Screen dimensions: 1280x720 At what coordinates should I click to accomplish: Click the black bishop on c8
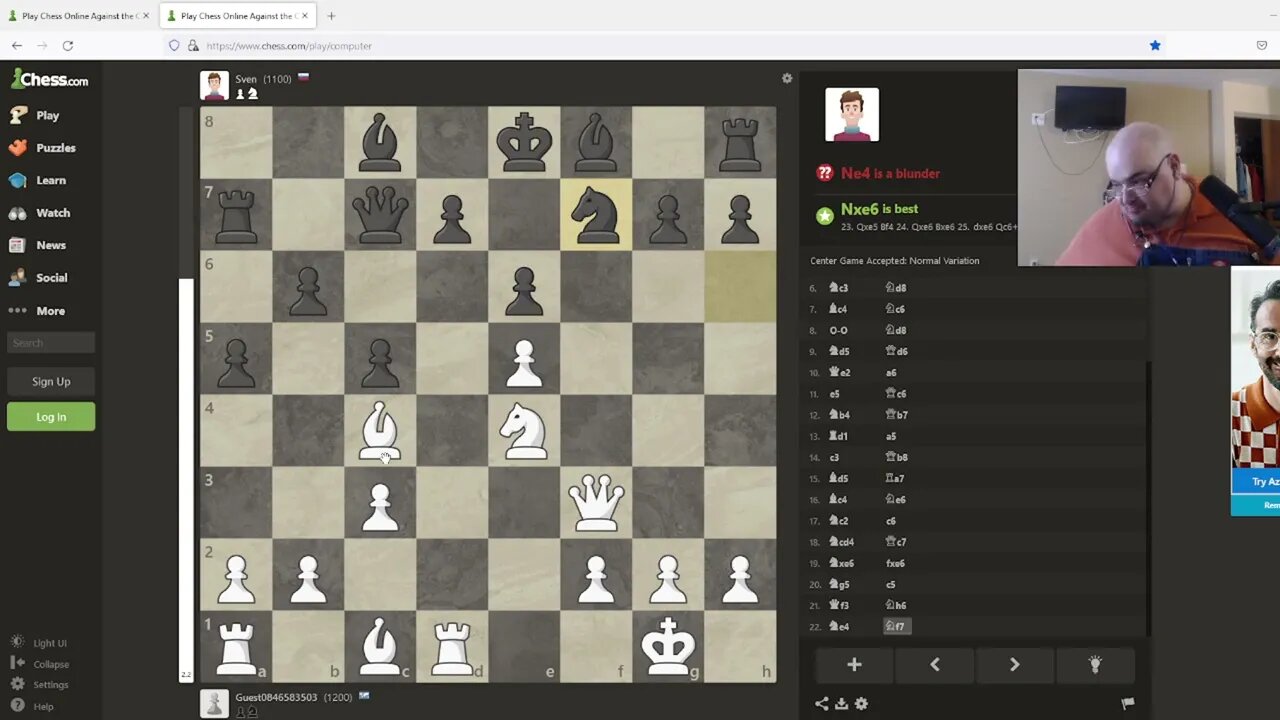pyautogui.click(x=380, y=142)
